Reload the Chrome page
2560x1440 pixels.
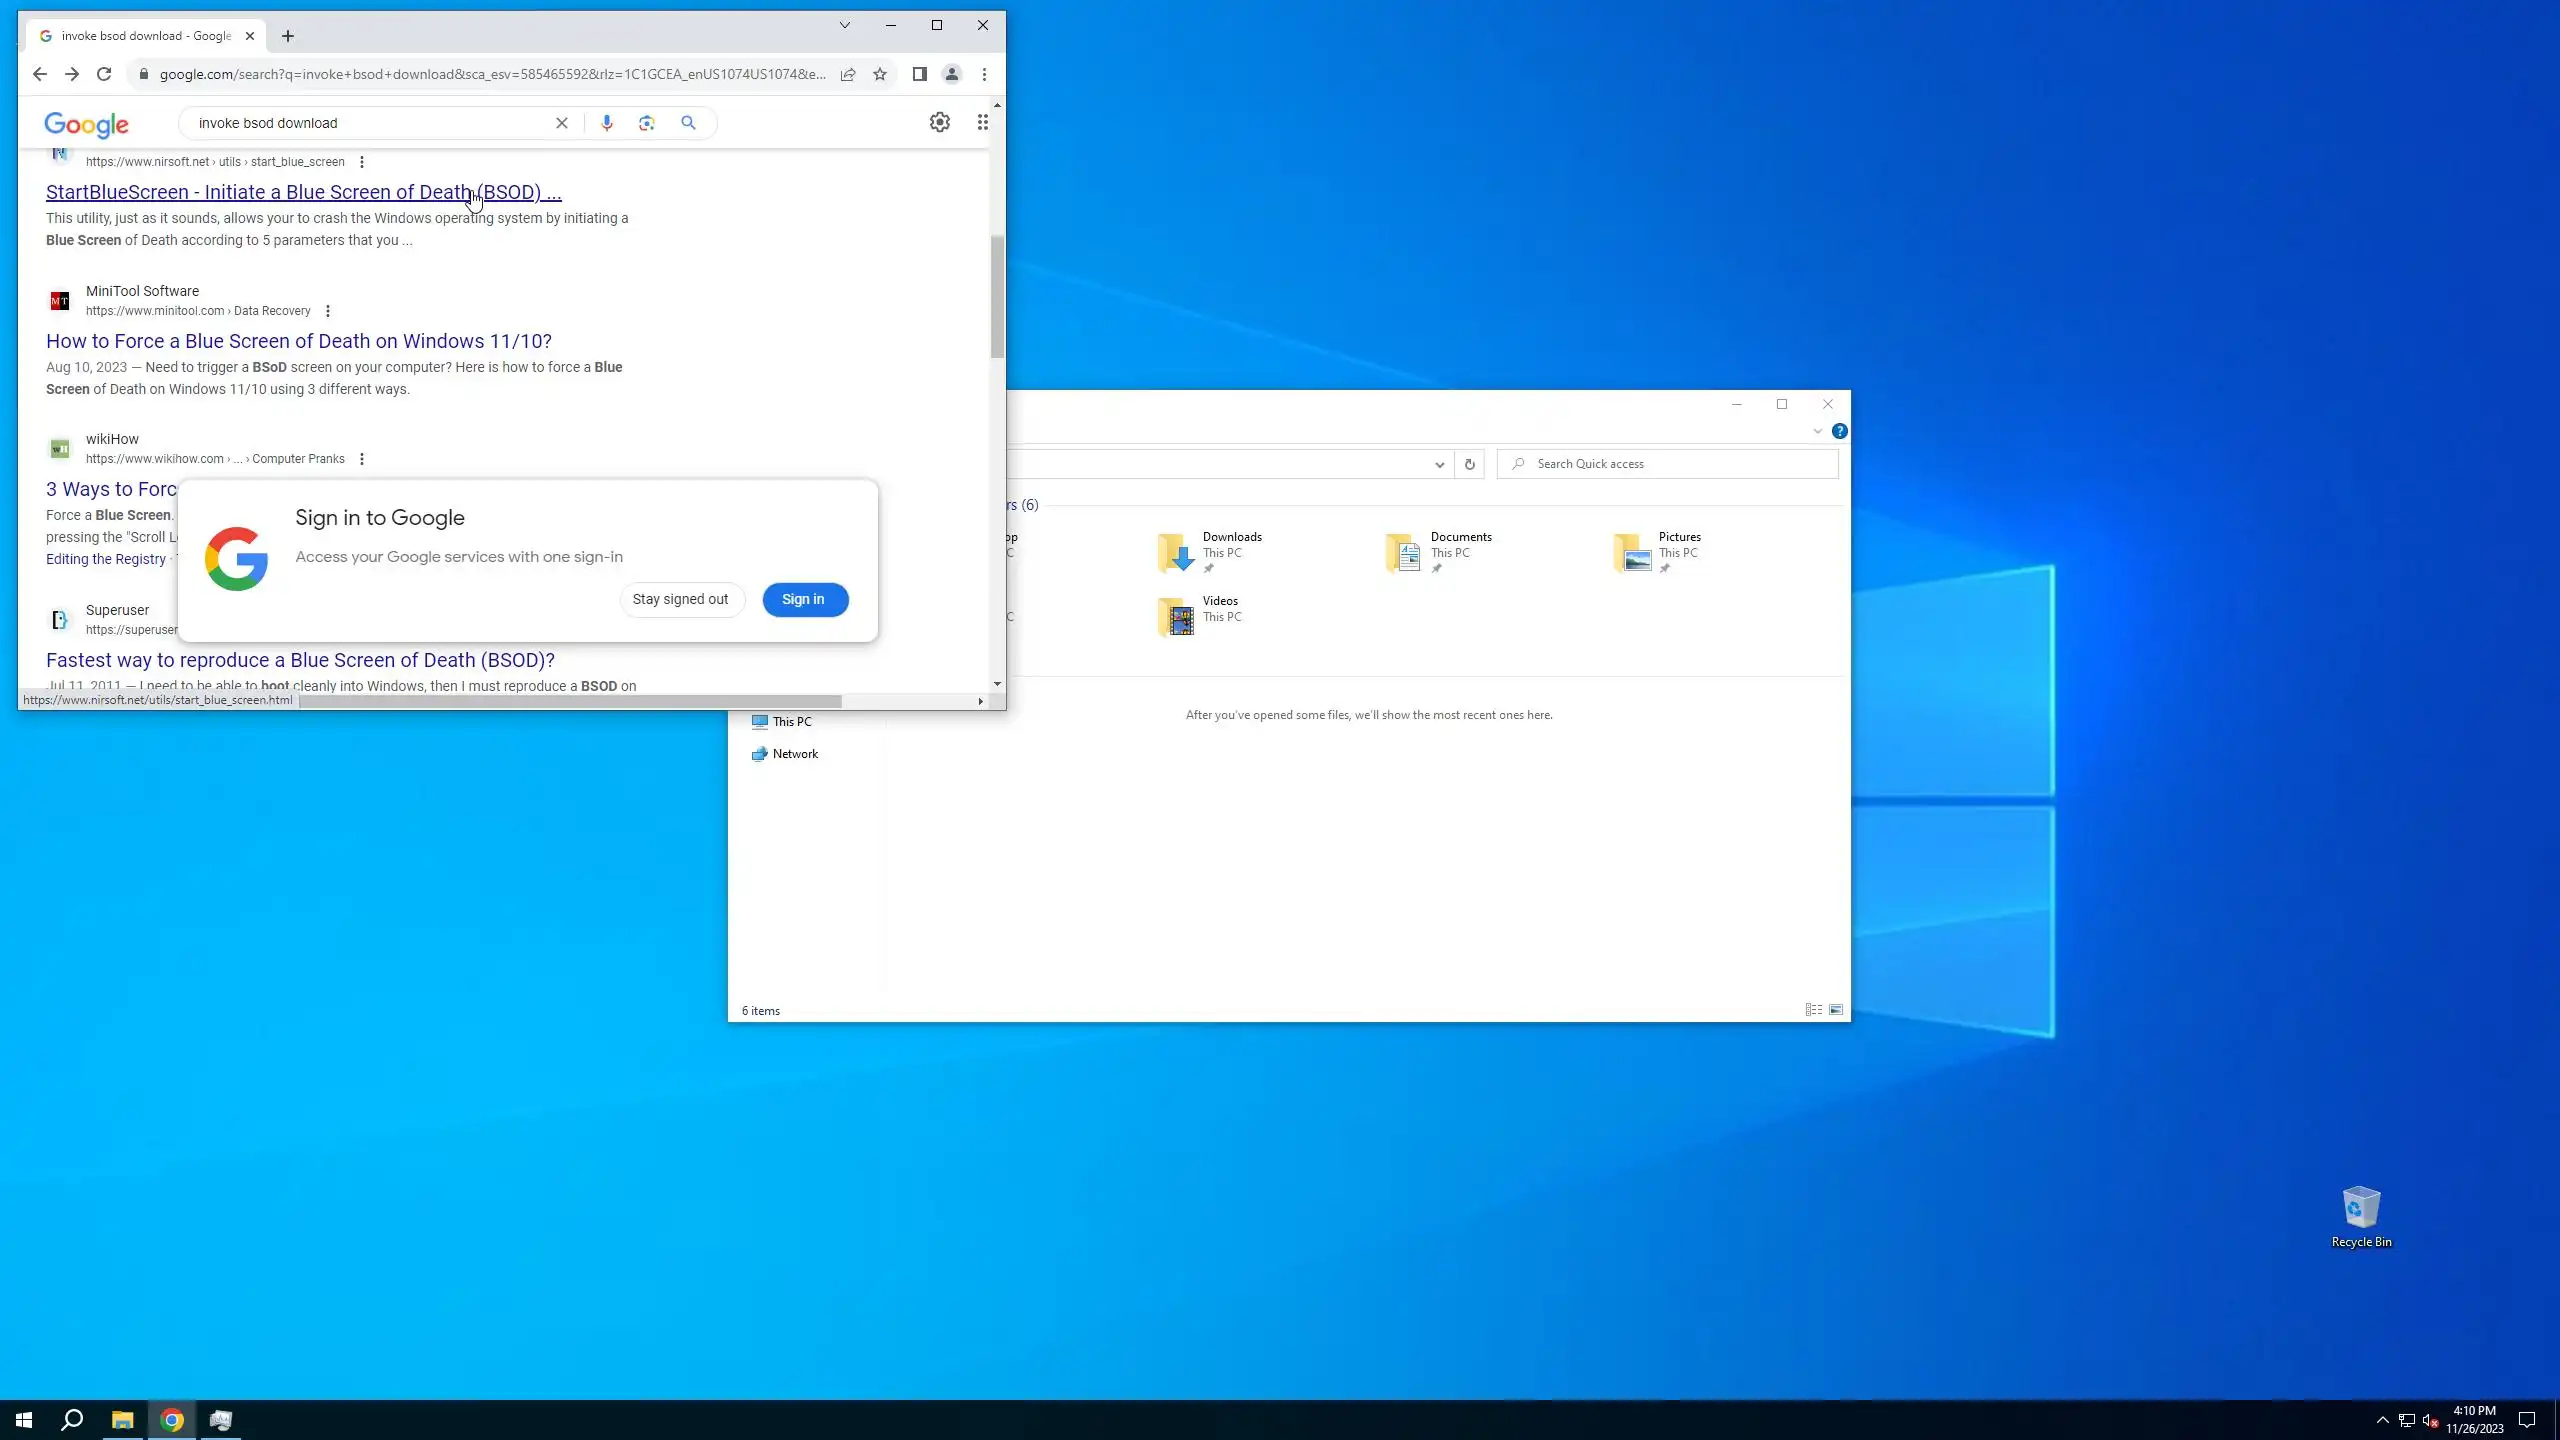coord(104,74)
